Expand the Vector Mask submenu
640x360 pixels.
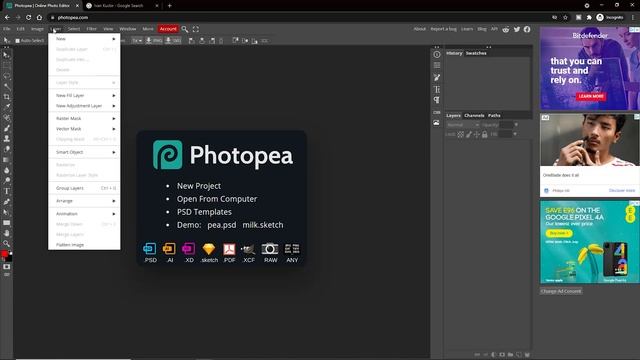(84, 129)
